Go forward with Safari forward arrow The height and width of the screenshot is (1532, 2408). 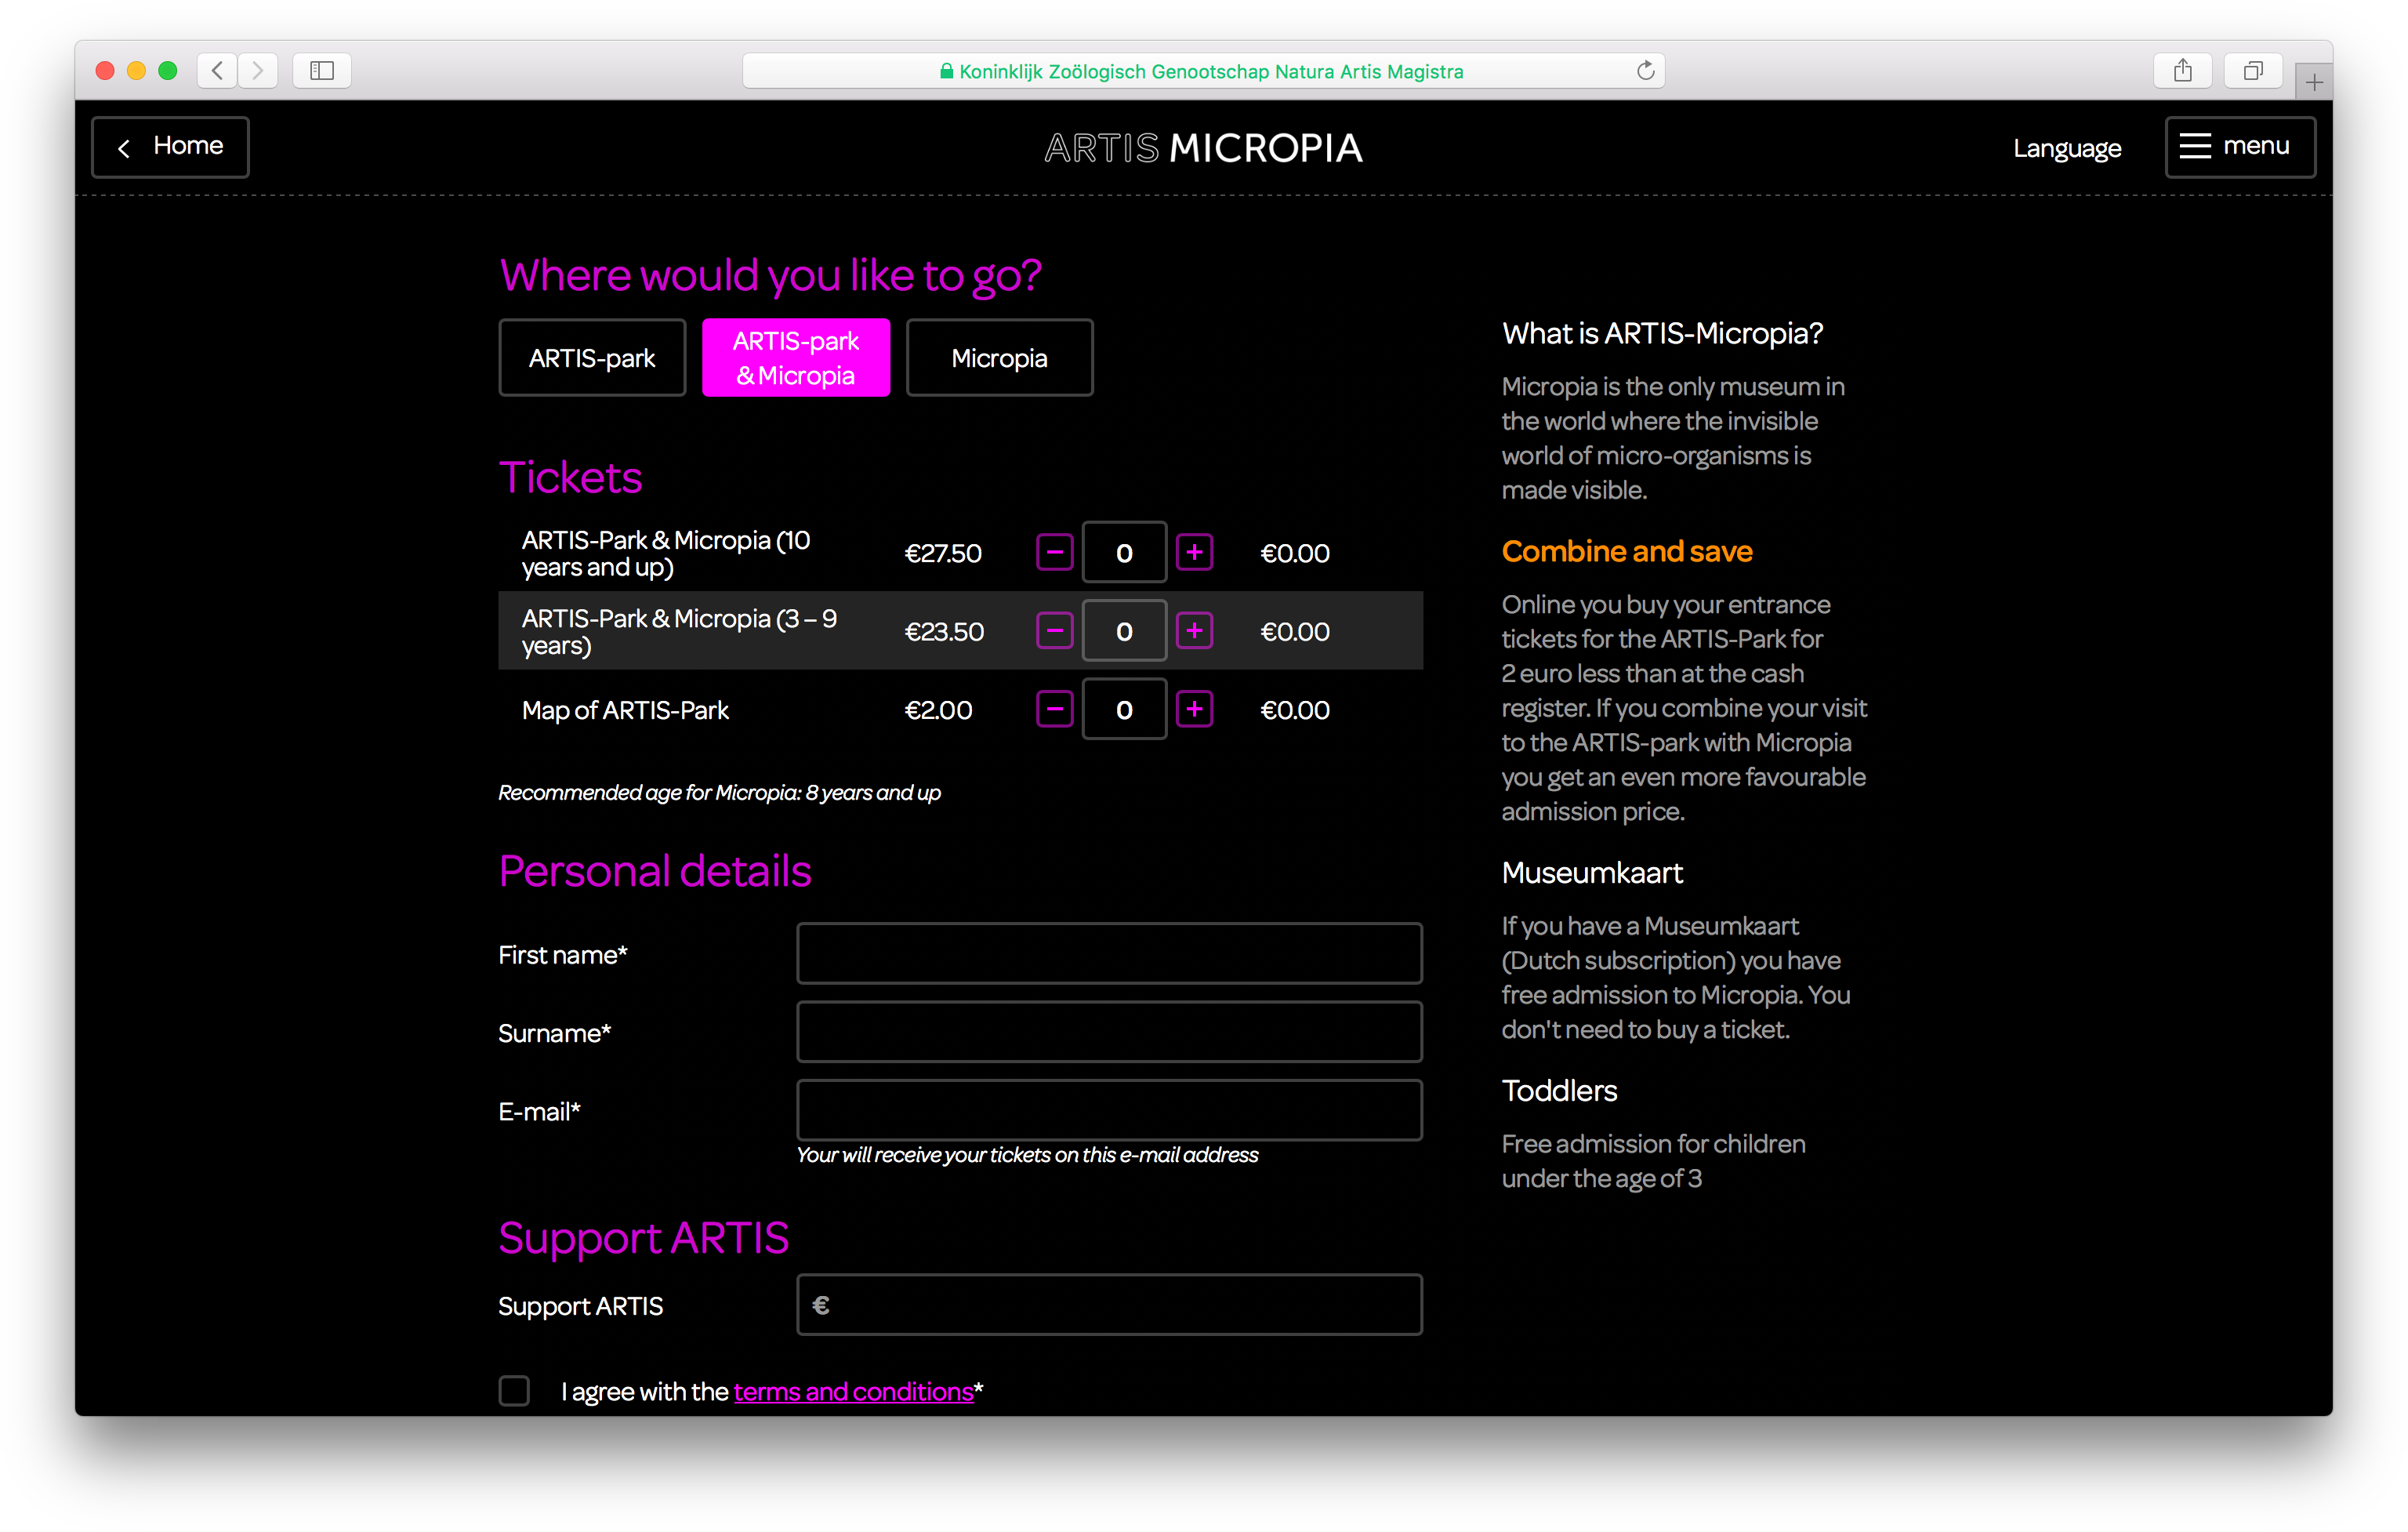pos(258,70)
